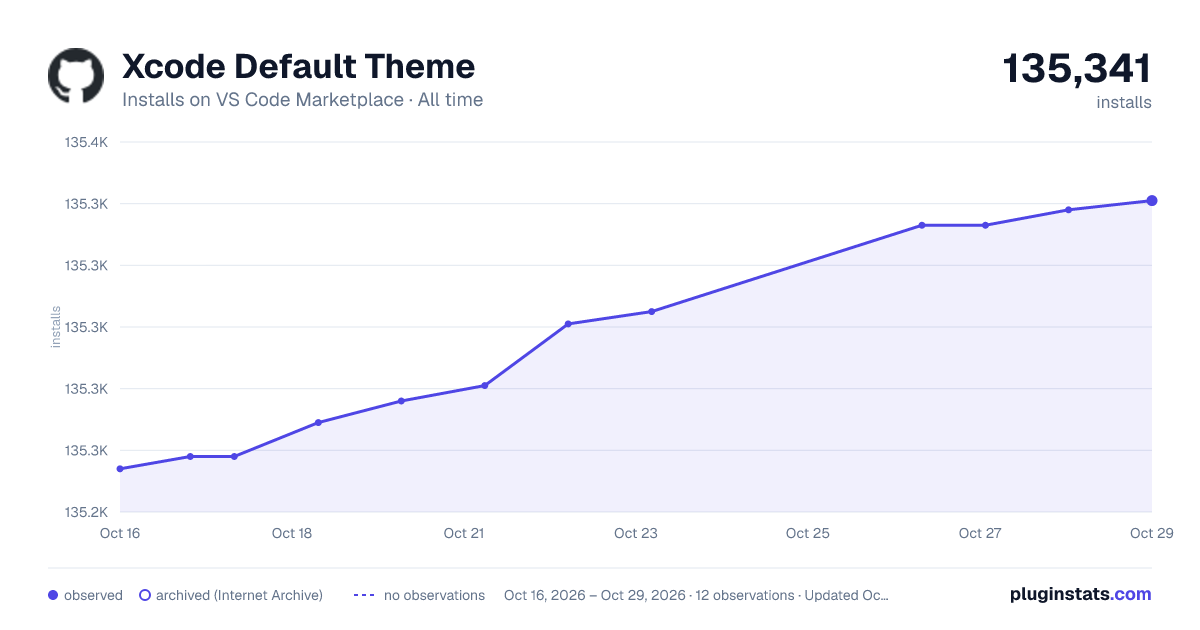The height and width of the screenshot is (630, 1200).
Task: Toggle the archived (Internet Archive) legend entry
Action: (231, 595)
